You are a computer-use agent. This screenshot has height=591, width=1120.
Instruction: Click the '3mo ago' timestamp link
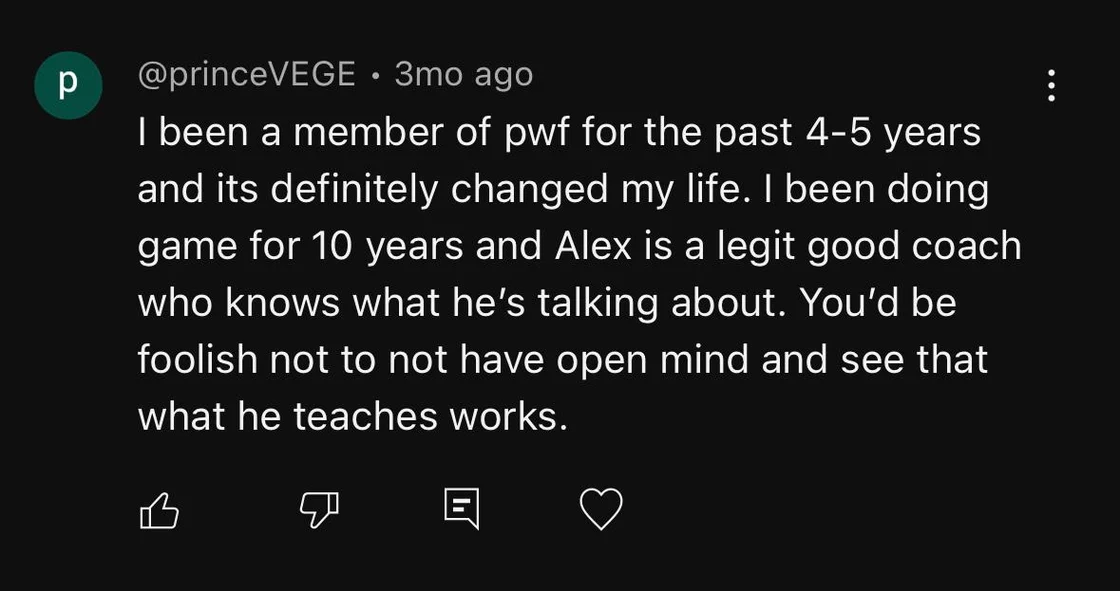(464, 75)
